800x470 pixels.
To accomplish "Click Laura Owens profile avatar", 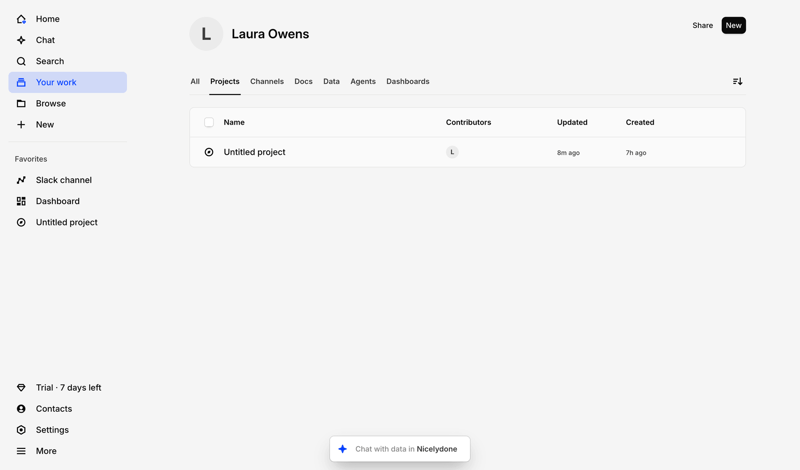I will [206, 34].
